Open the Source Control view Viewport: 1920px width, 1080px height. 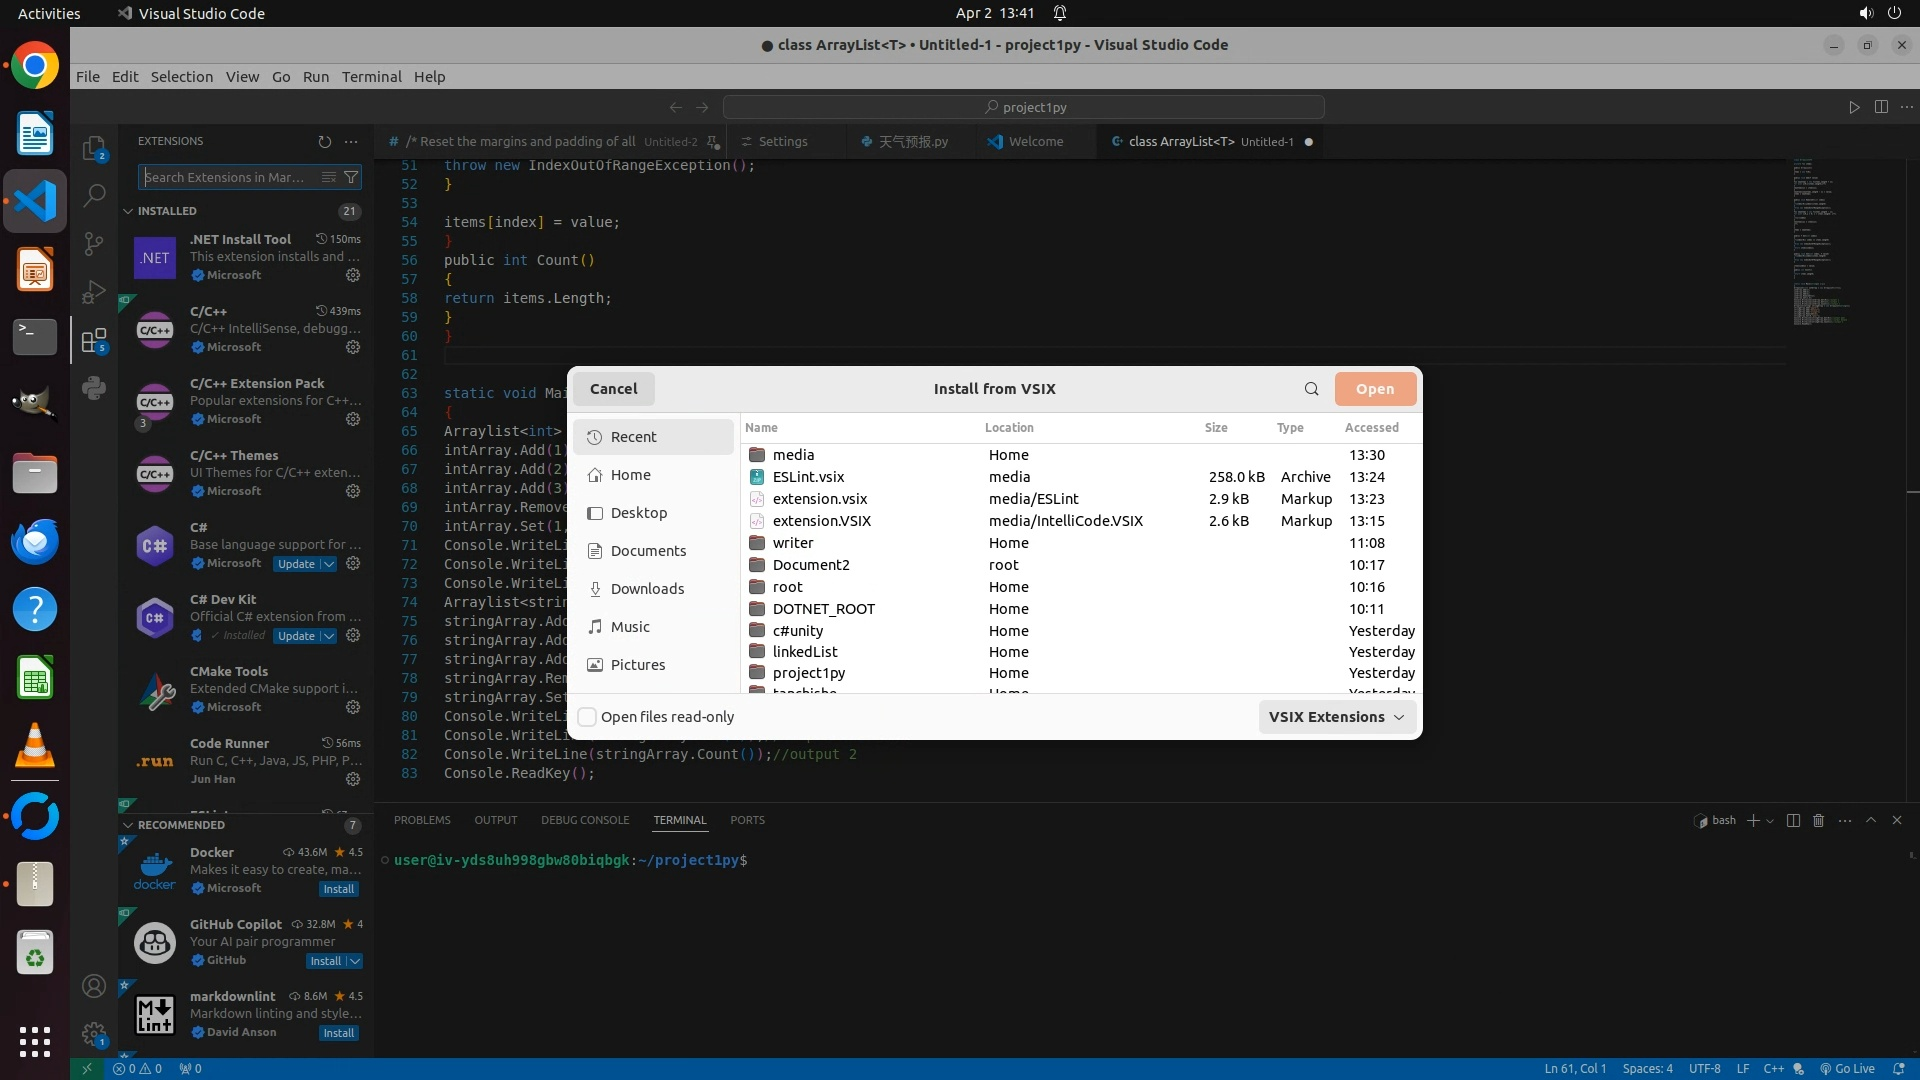[94, 243]
